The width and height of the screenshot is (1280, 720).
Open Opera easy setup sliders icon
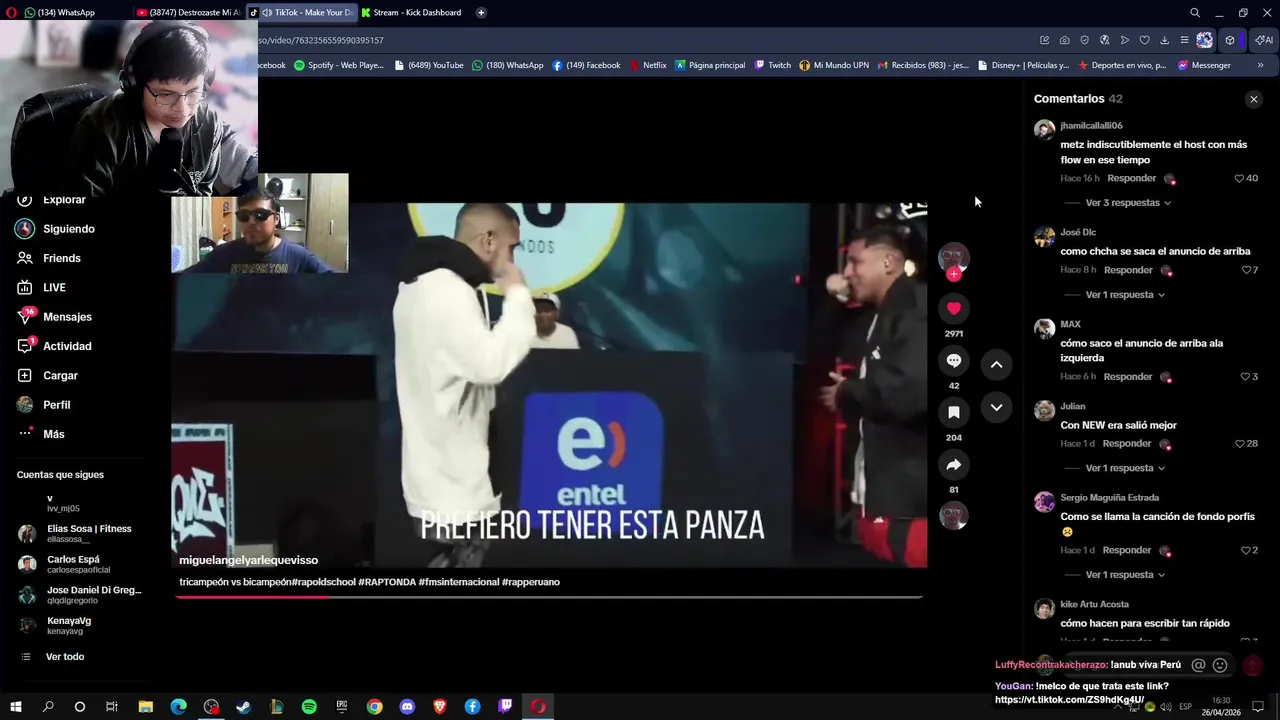(x=1184, y=40)
